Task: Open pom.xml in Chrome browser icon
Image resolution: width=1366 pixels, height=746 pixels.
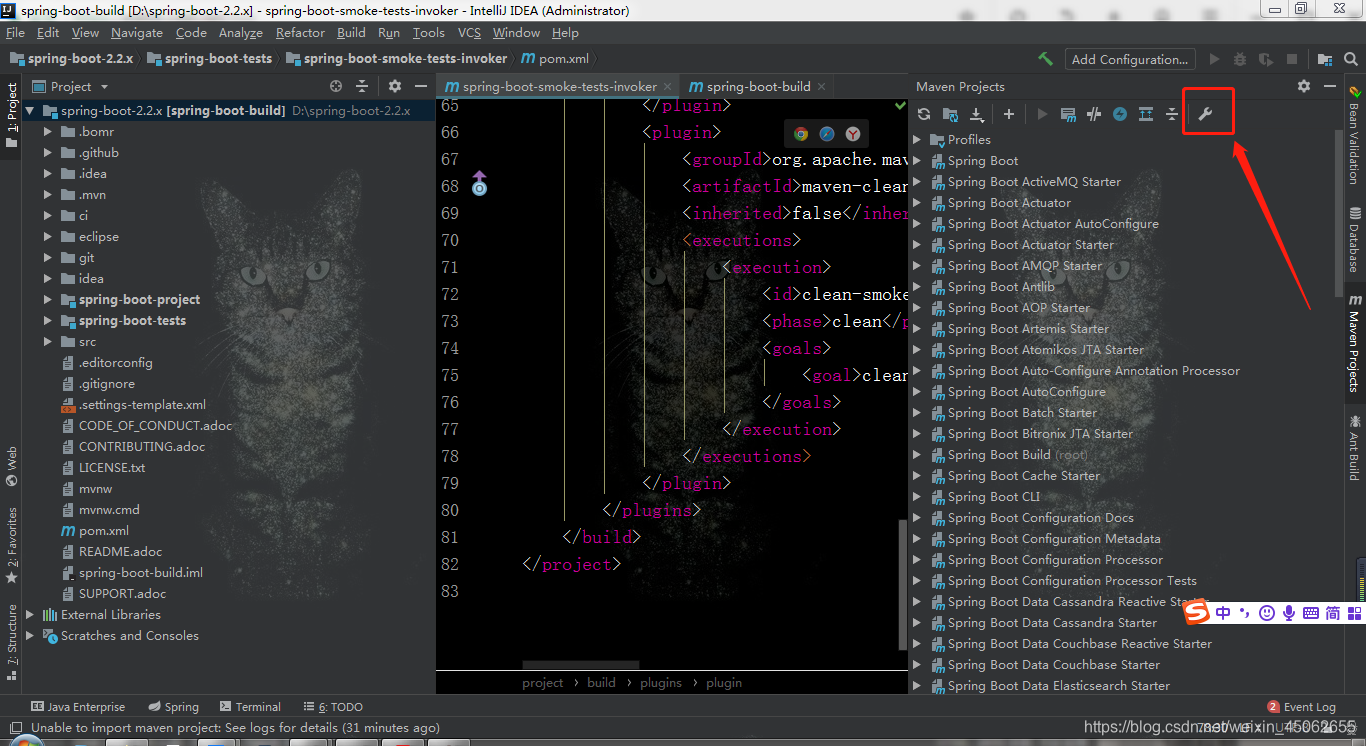Action: click(801, 133)
